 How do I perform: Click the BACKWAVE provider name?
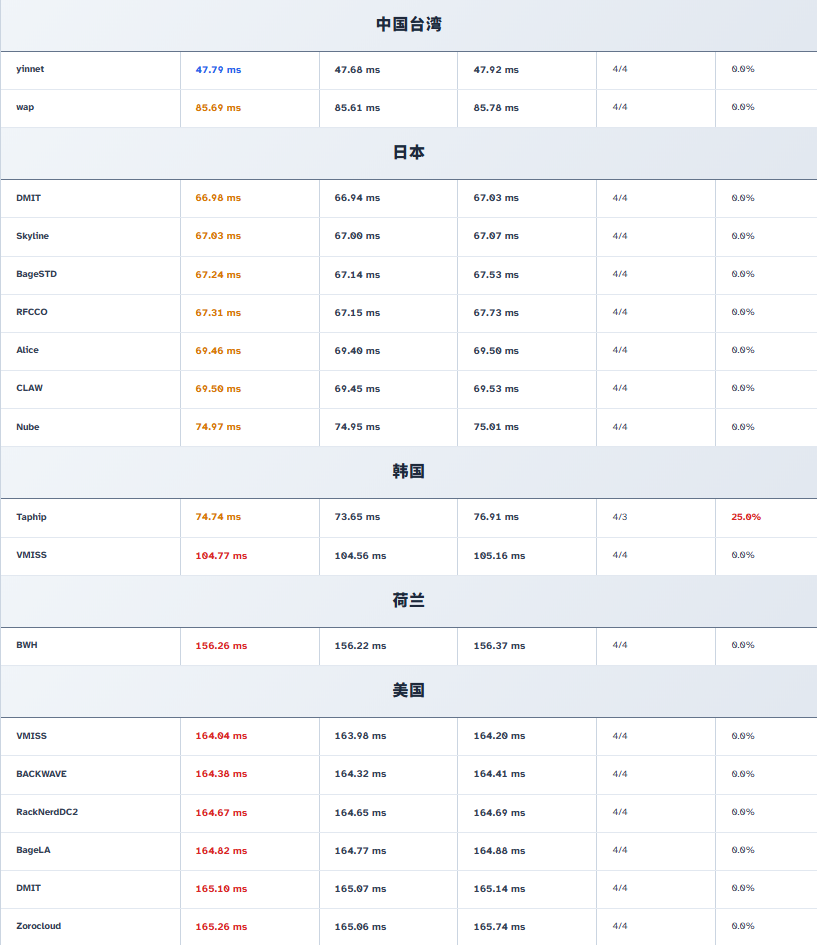click(42, 774)
